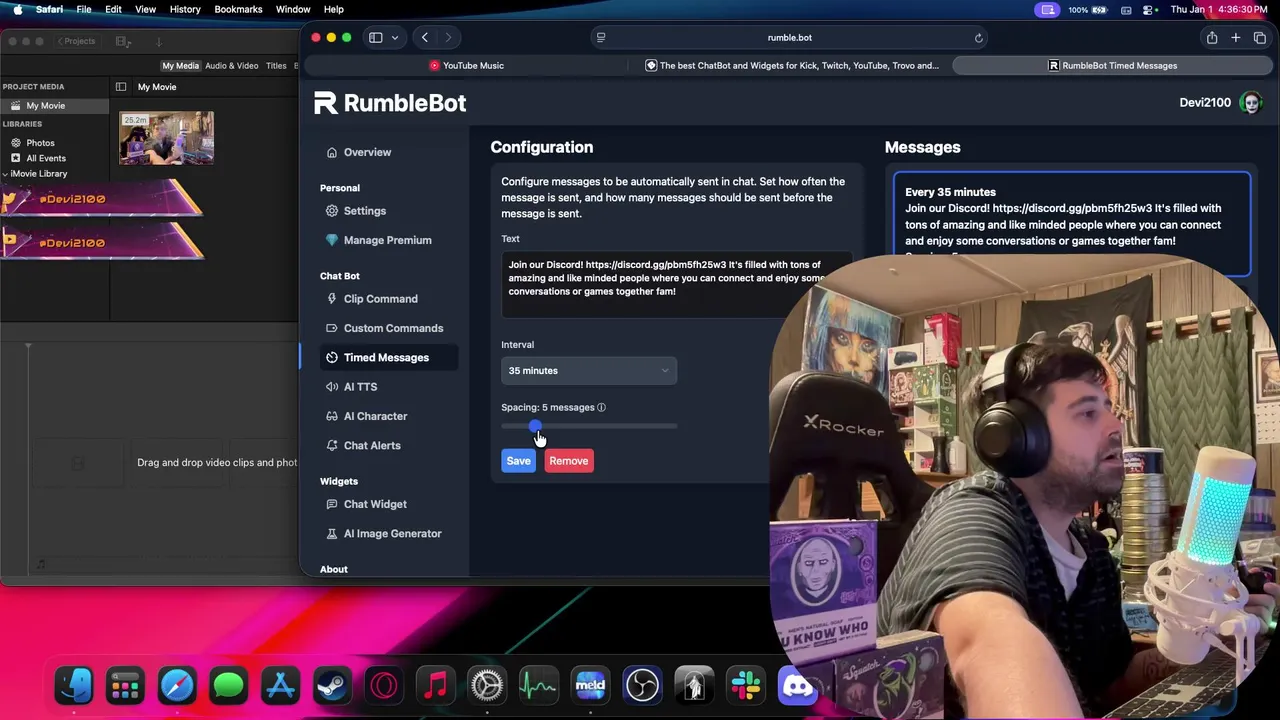Open the iMovie Titles tab

coord(276,66)
